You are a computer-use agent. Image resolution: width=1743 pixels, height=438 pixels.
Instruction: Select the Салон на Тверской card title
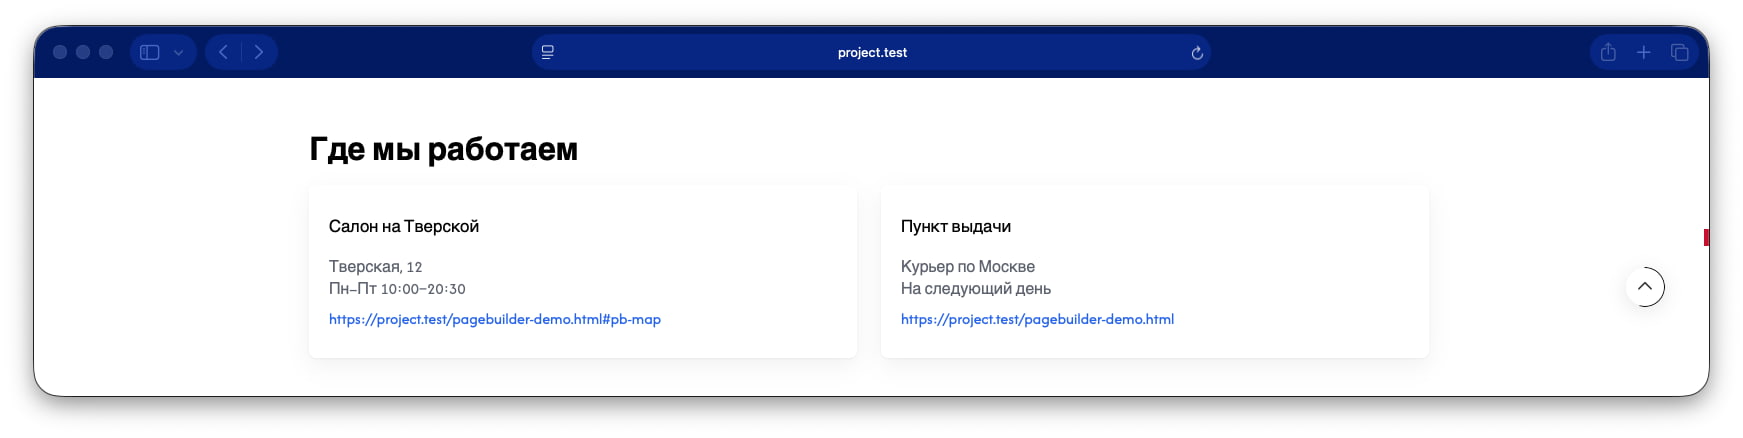[404, 226]
